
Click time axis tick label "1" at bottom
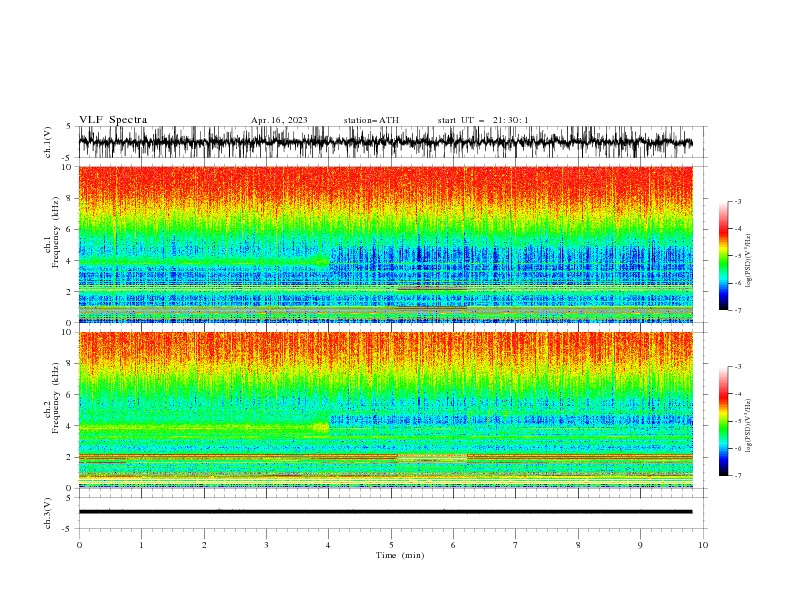click(141, 545)
